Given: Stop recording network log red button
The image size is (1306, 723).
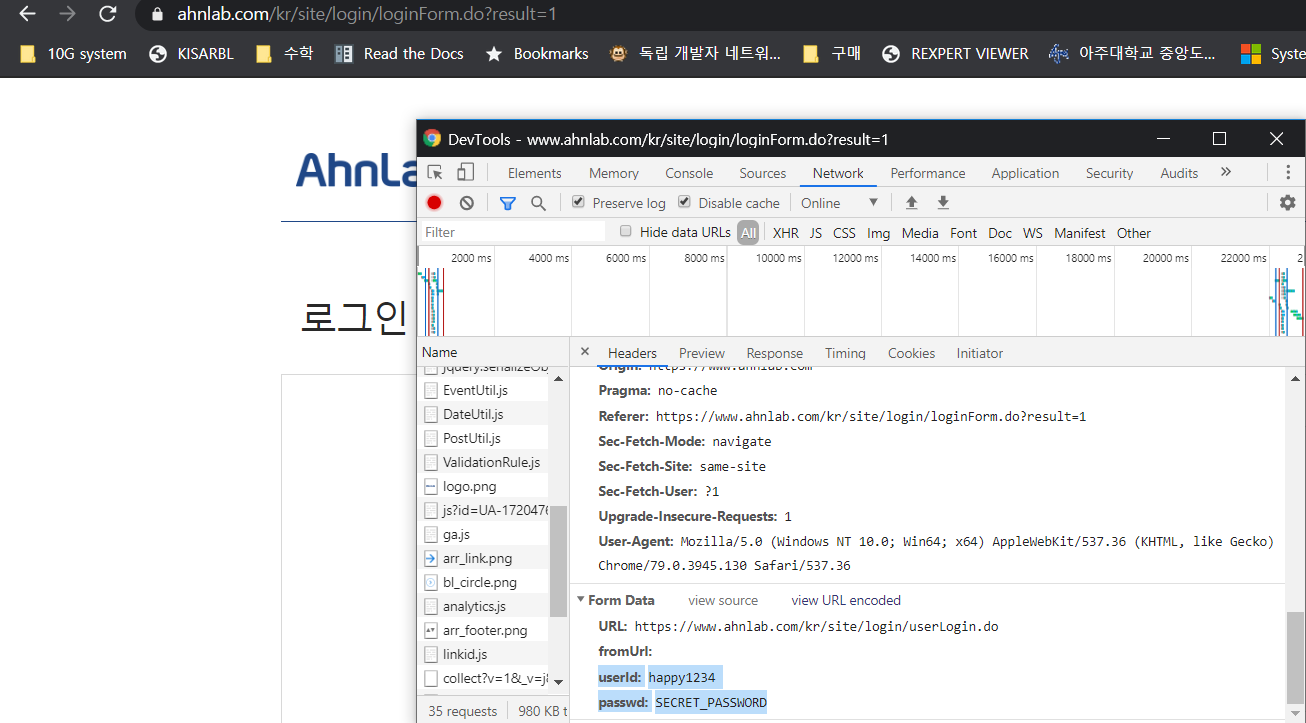Looking at the screenshot, I should click(434, 202).
